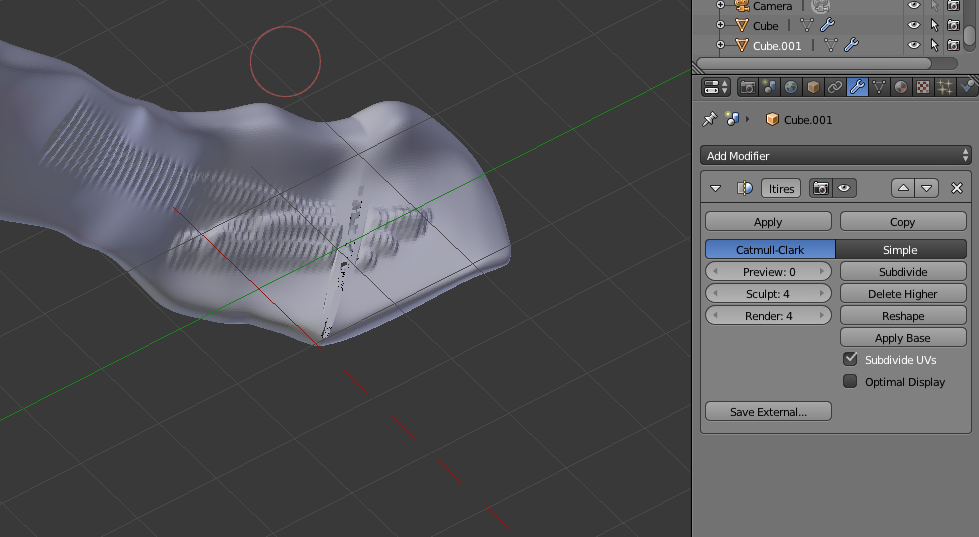The width and height of the screenshot is (979, 537).
Task: Click the Camera data icon beside Camera
Action: click(x=820, y=6)
